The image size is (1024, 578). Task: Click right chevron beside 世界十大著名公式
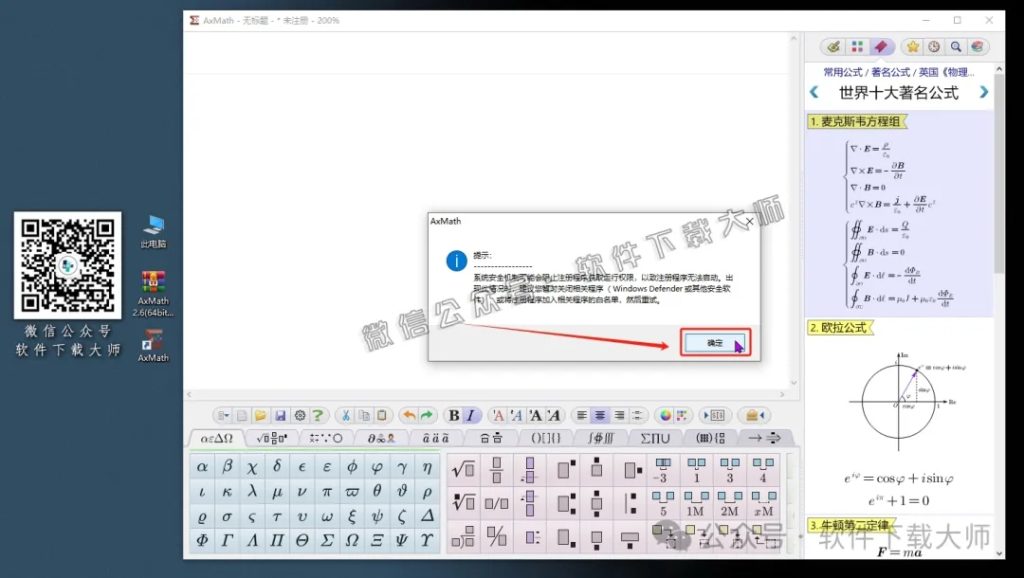click(x=984, y=91)
